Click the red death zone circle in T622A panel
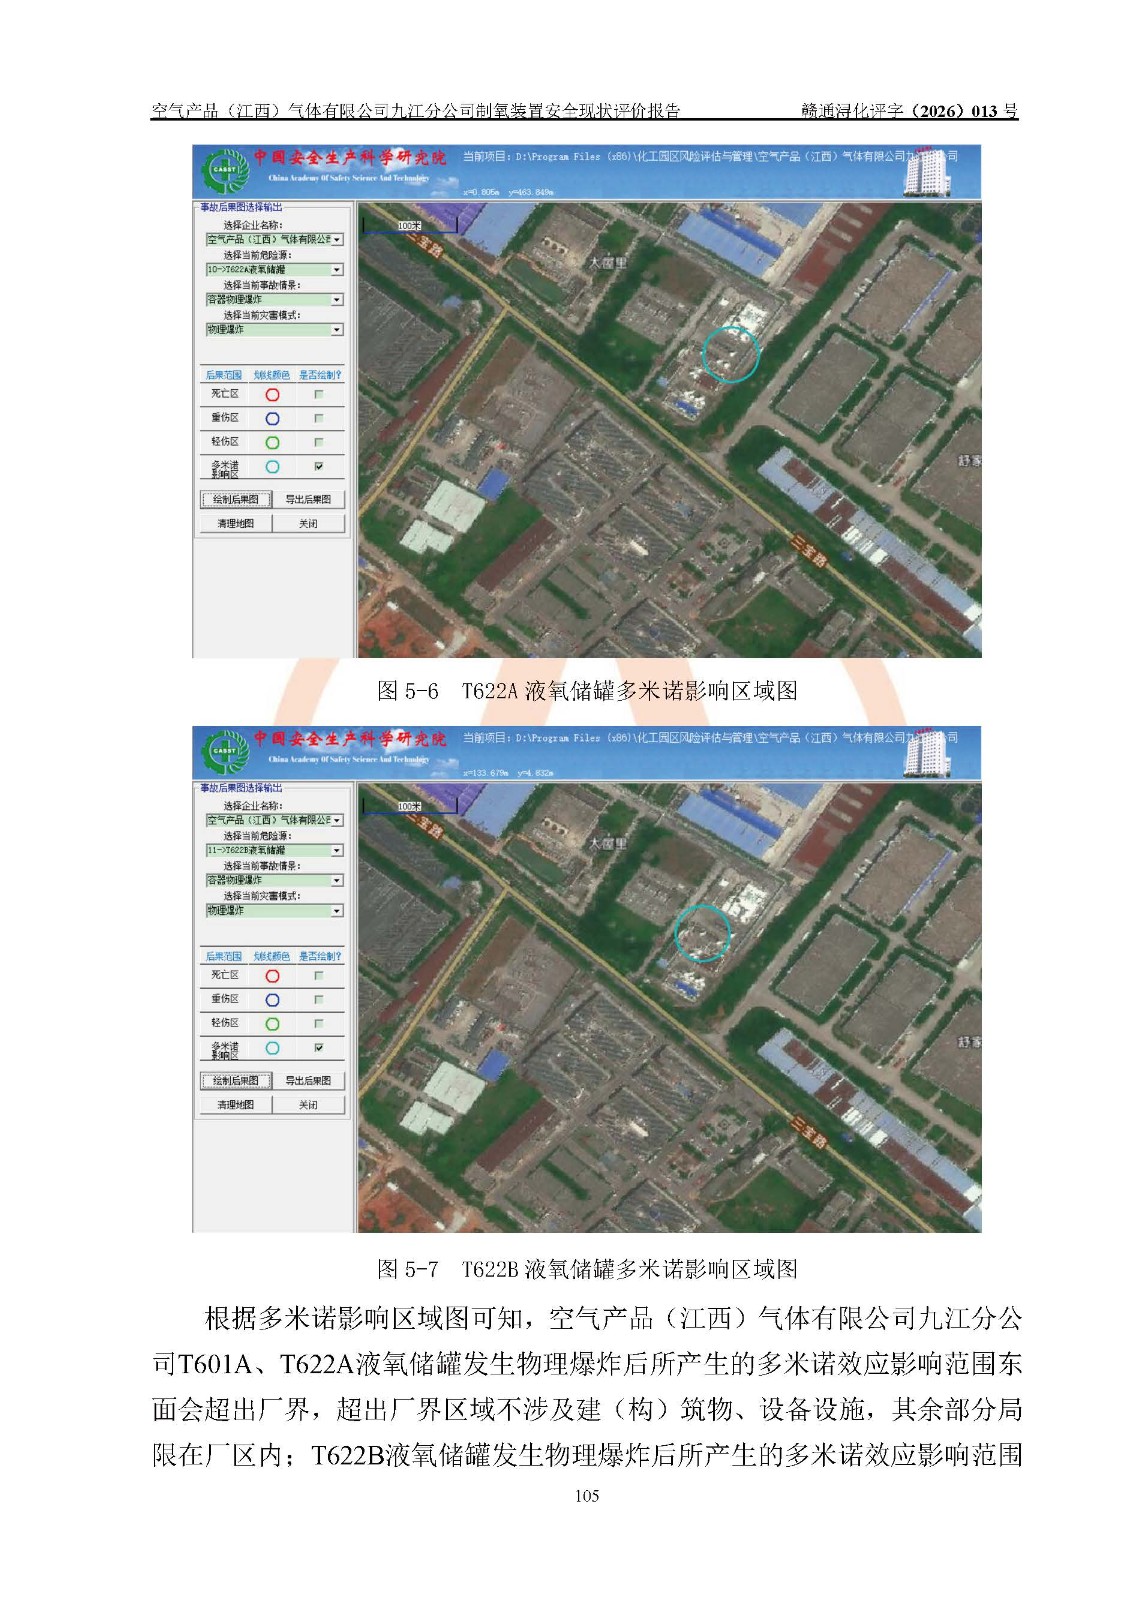1131x1600 pixels. coord(272,395)
